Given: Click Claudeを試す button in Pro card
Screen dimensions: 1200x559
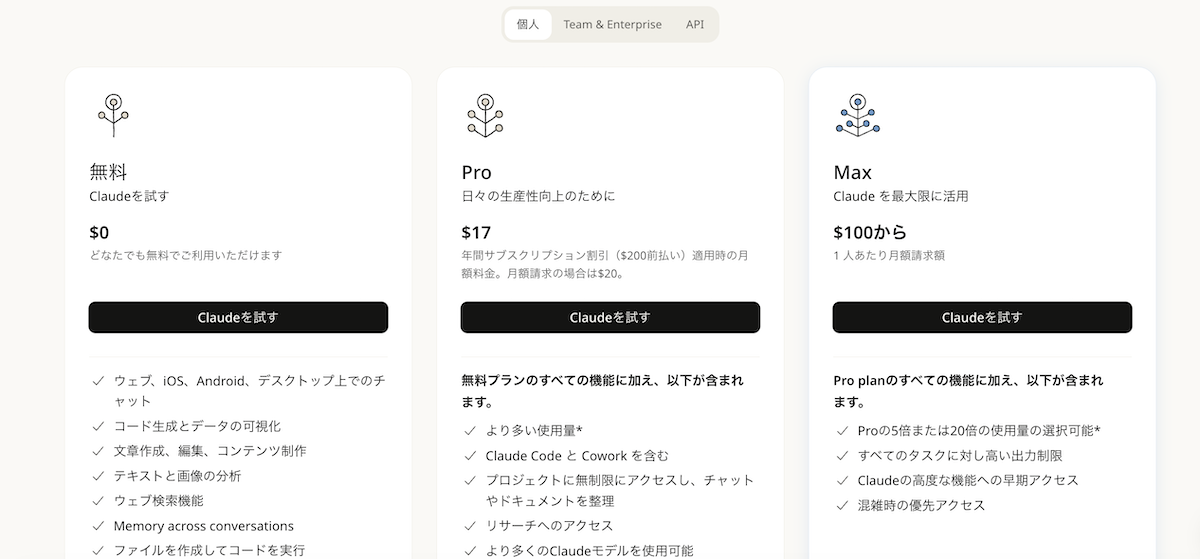Looking at the screenshot, I should click(x=610, y=317).
